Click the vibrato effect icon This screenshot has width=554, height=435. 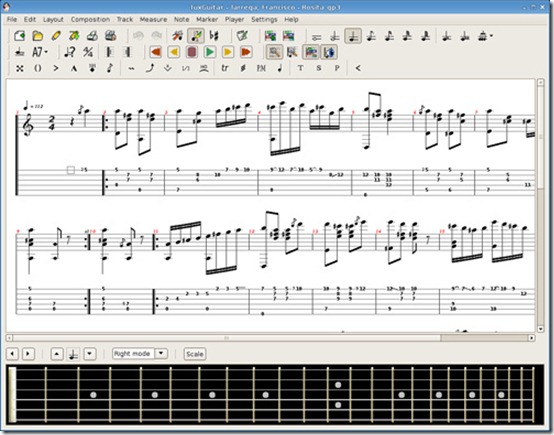pyautogui.click(x=131, y=68)
